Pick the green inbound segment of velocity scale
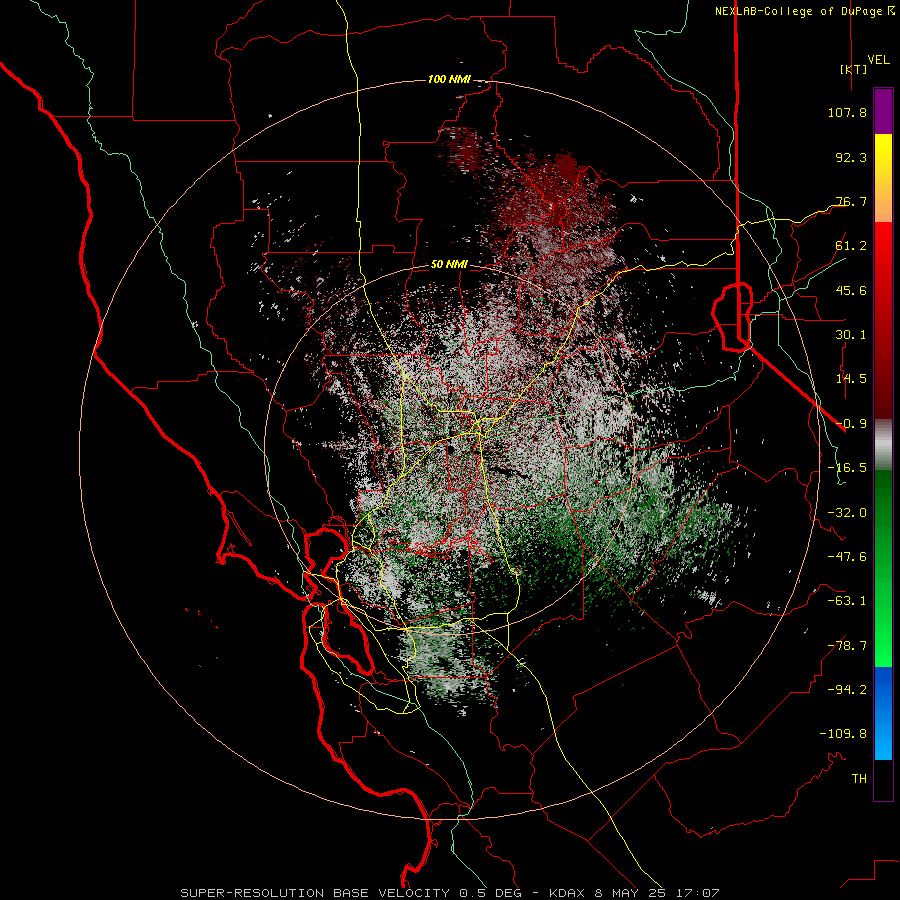The height and width of the screenshot is (900, 900). [883, 568]
